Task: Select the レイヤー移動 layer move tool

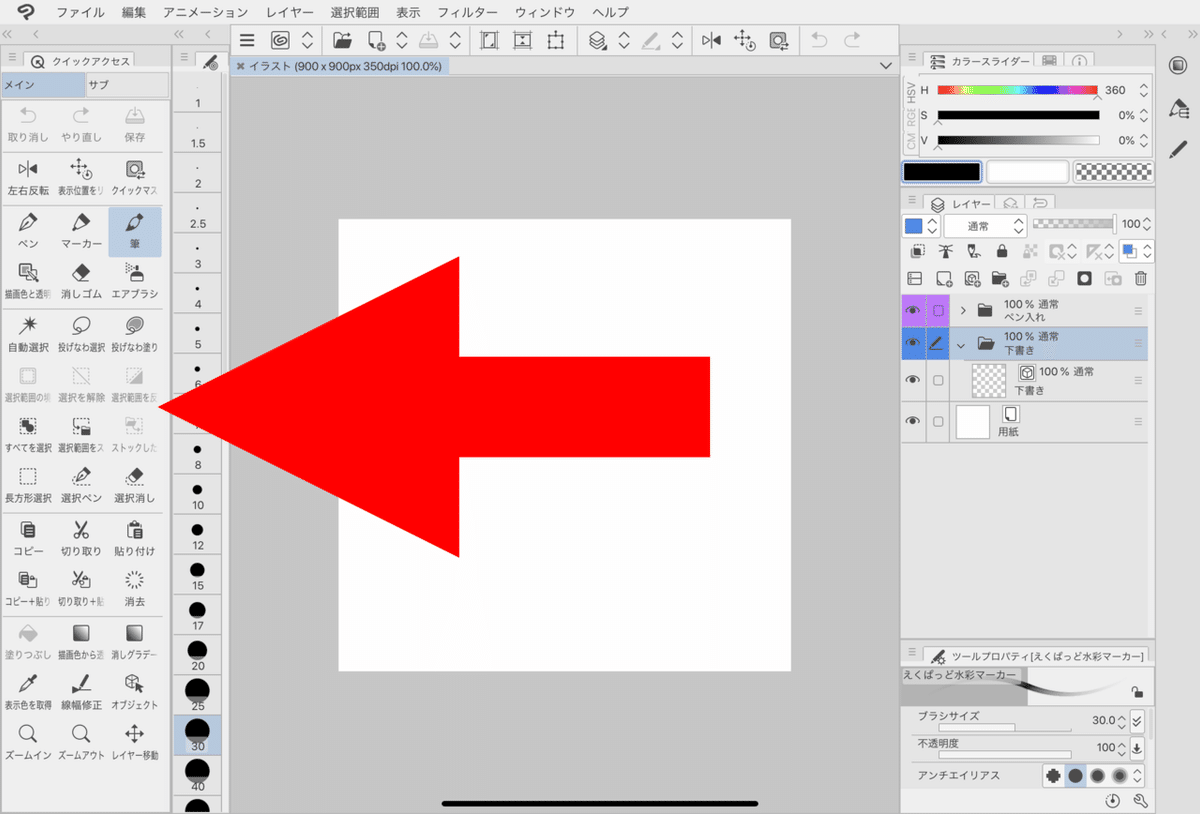Action: click(x=135, y=742)
